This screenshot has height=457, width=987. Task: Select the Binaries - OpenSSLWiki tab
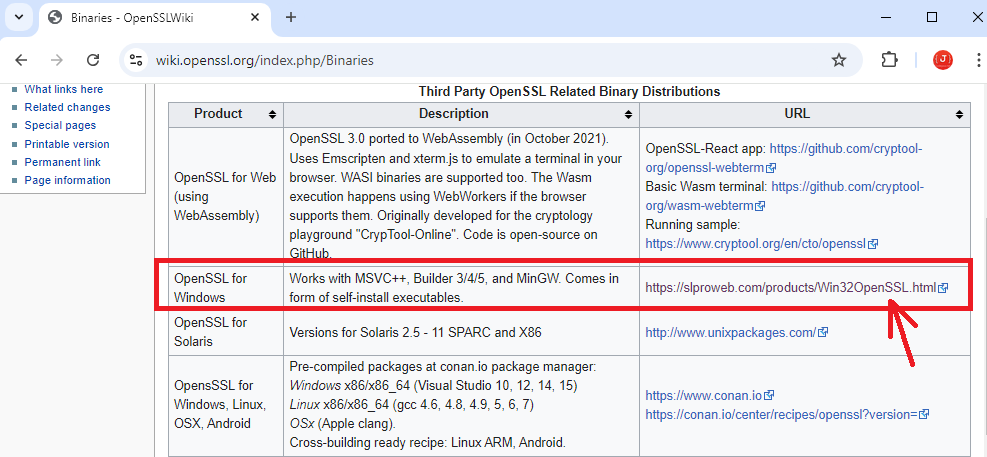(x=154, y=18)
